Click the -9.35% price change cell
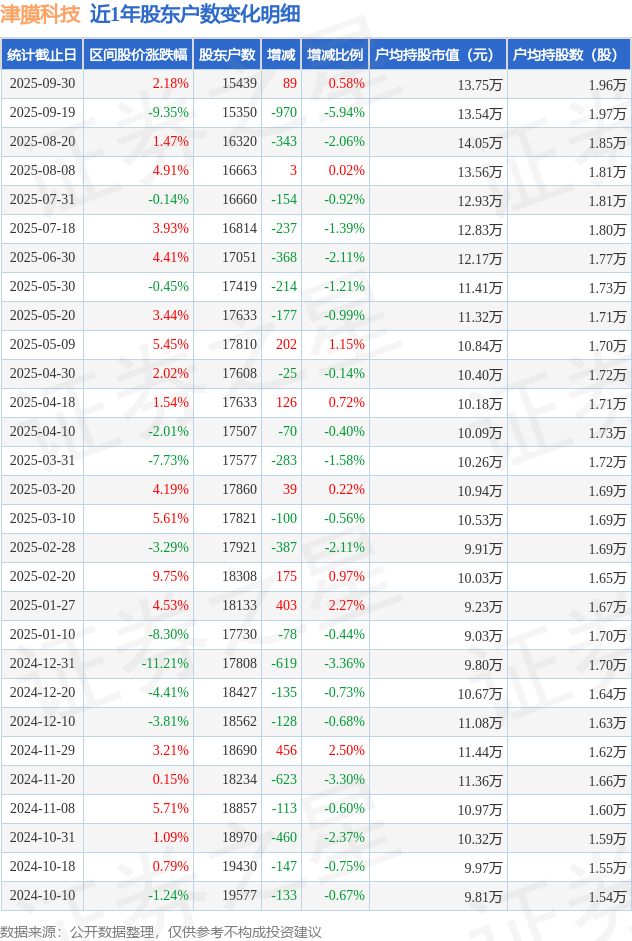632x941 pixels. pos(168,113)
